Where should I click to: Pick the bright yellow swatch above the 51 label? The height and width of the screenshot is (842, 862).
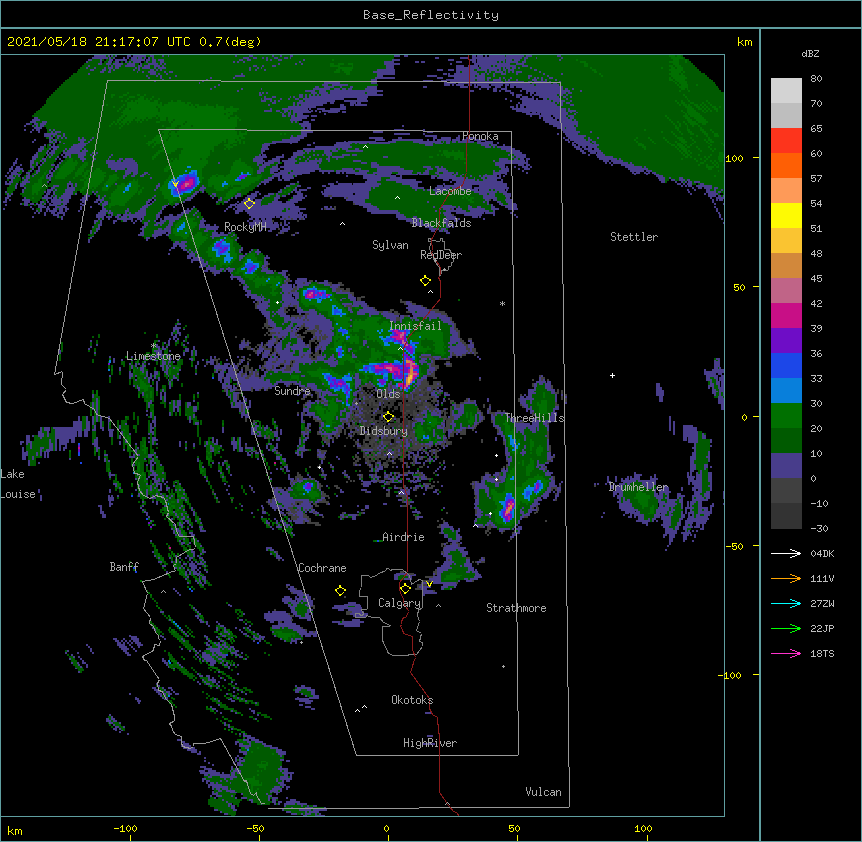point(786,215)
